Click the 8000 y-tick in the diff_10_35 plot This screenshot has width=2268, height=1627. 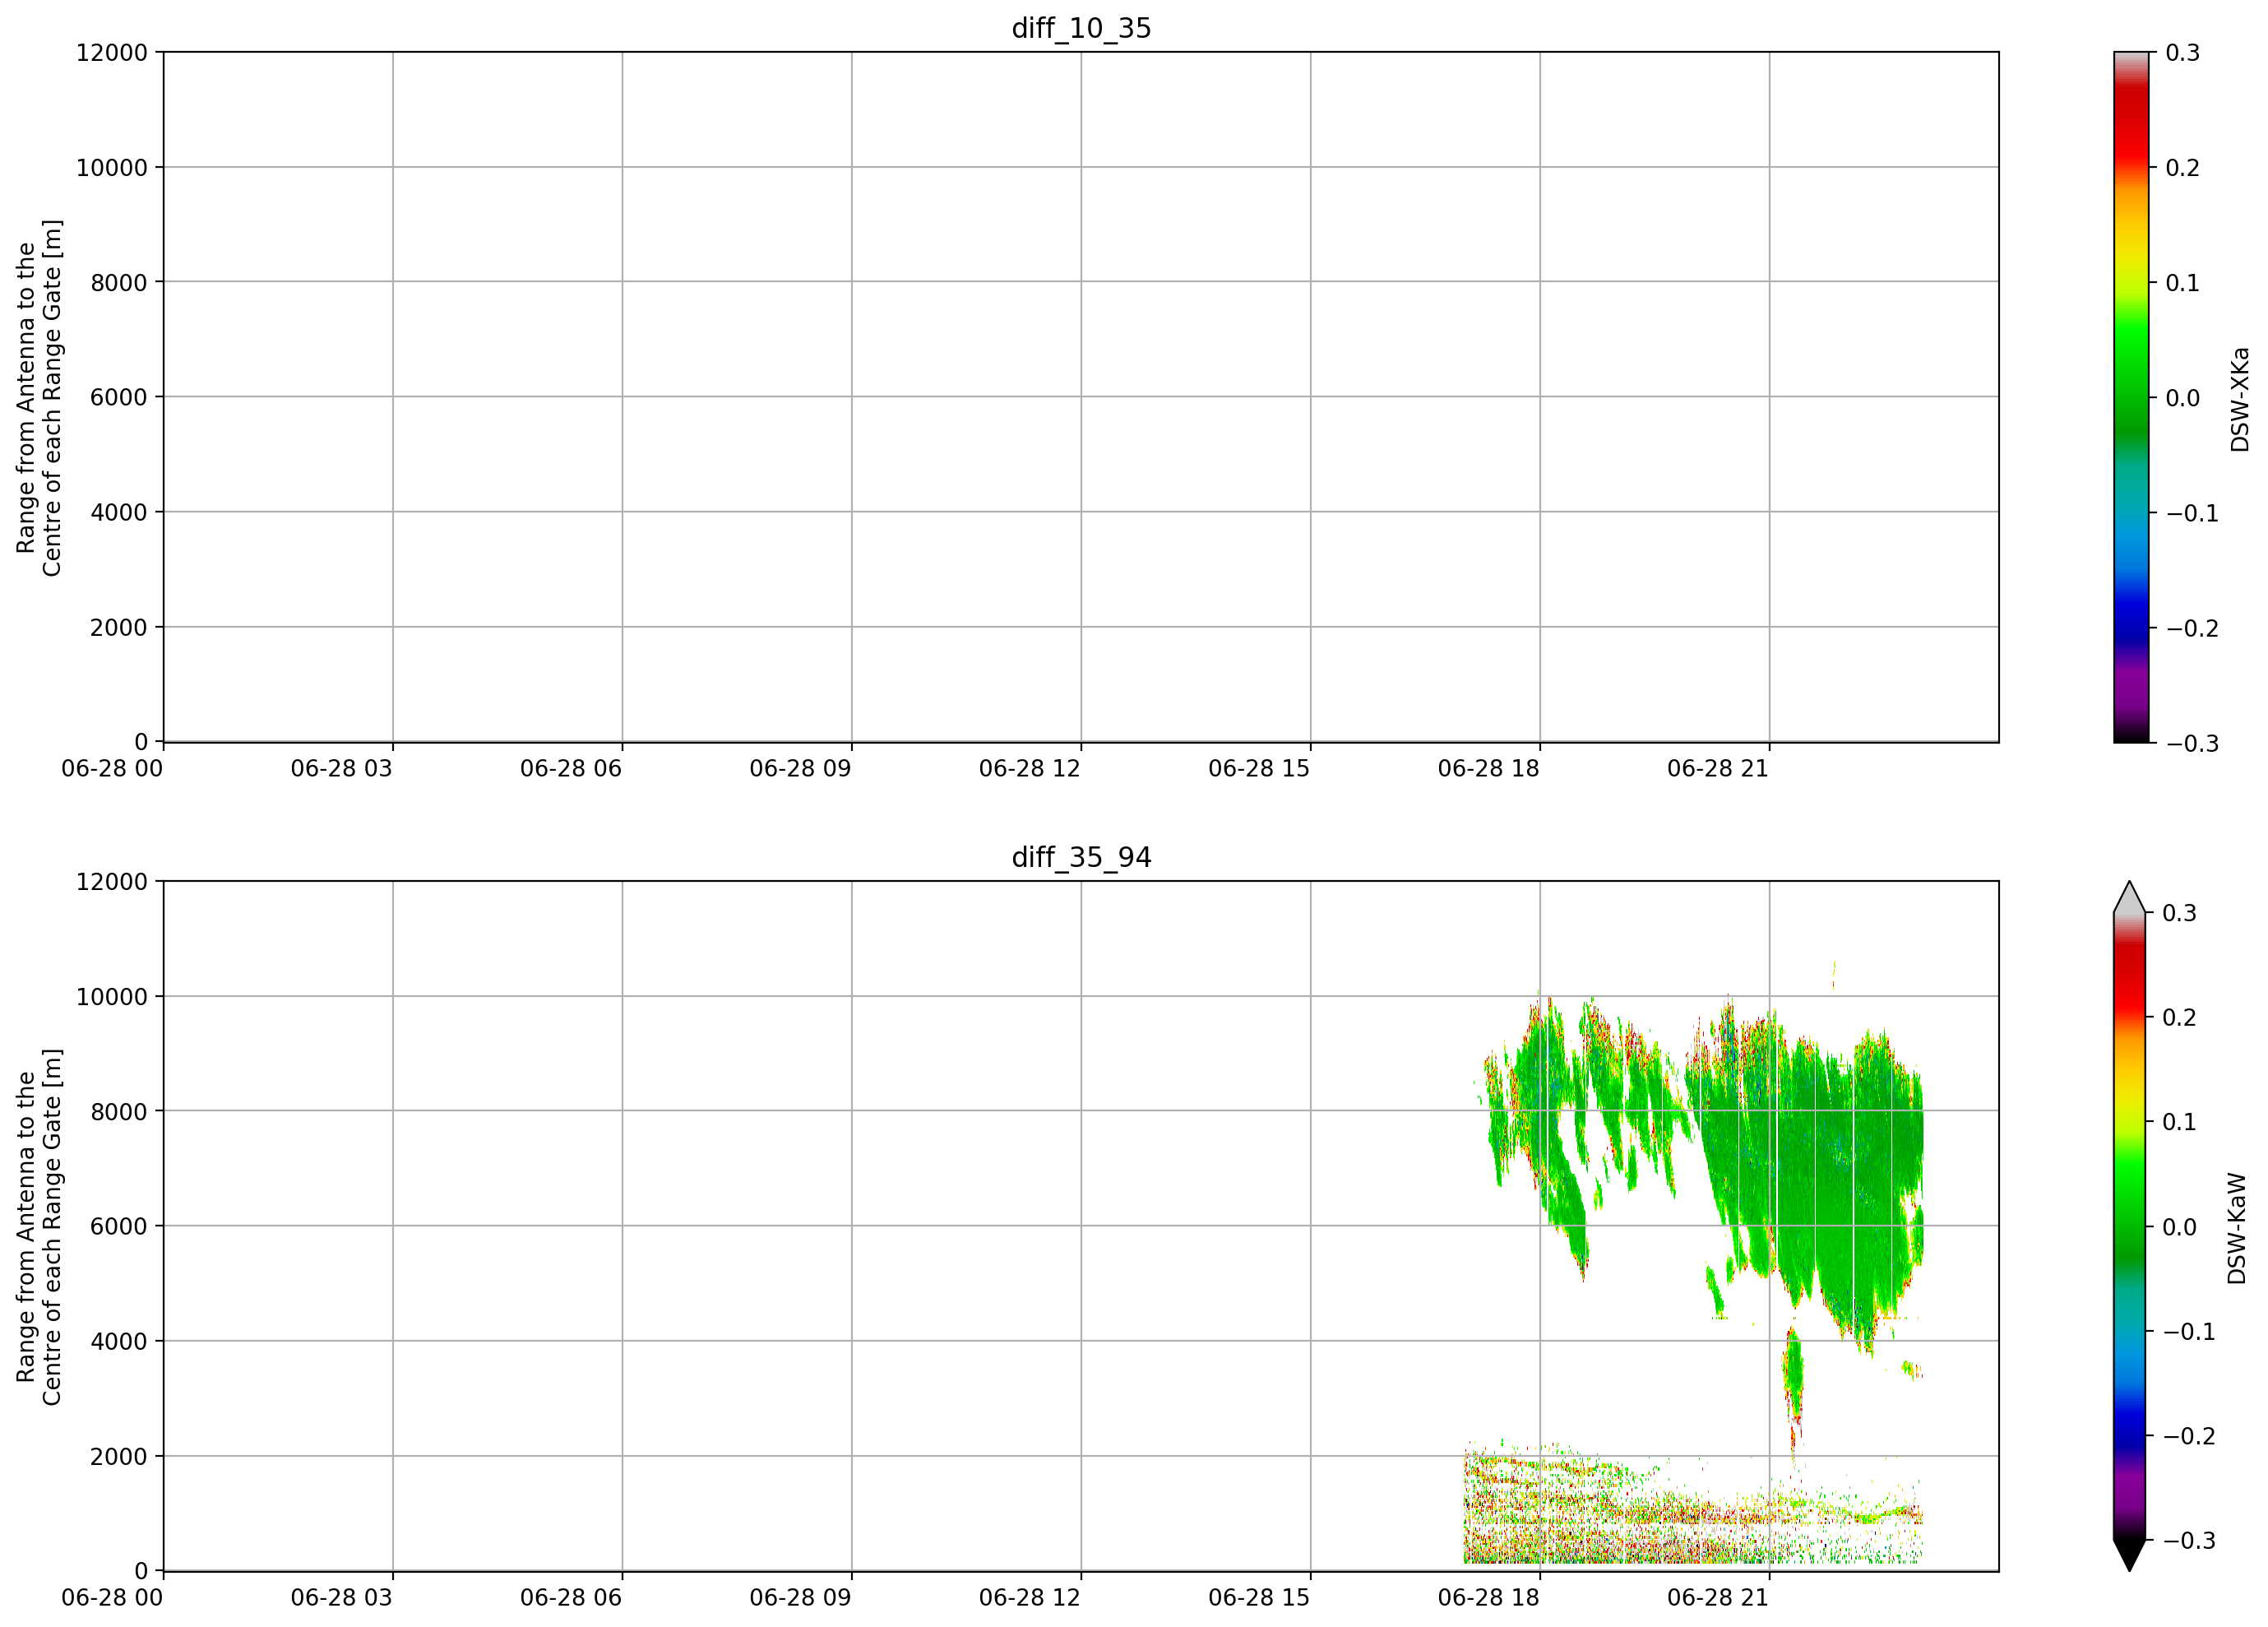119,283
